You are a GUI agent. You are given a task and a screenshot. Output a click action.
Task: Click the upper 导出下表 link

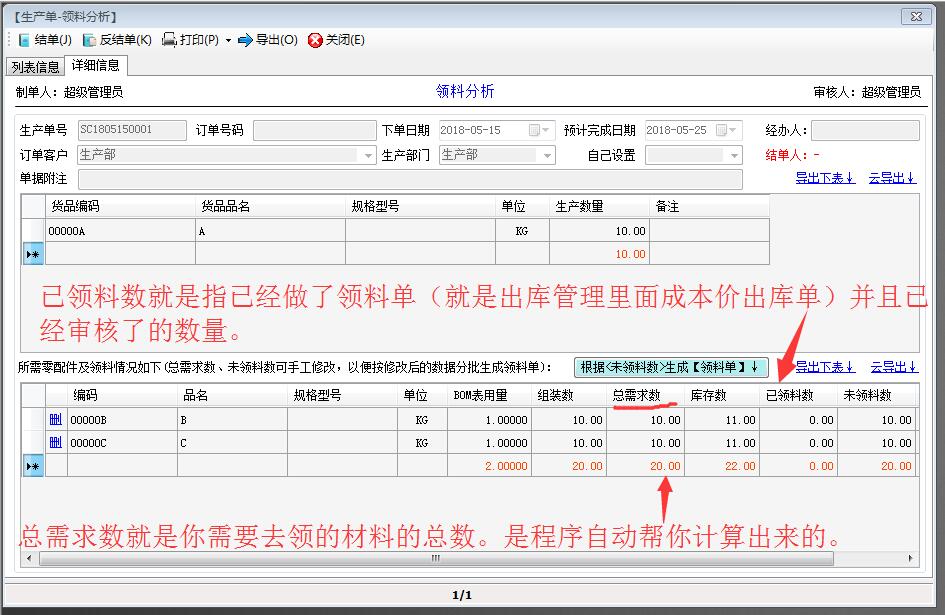tap(825, 178)
